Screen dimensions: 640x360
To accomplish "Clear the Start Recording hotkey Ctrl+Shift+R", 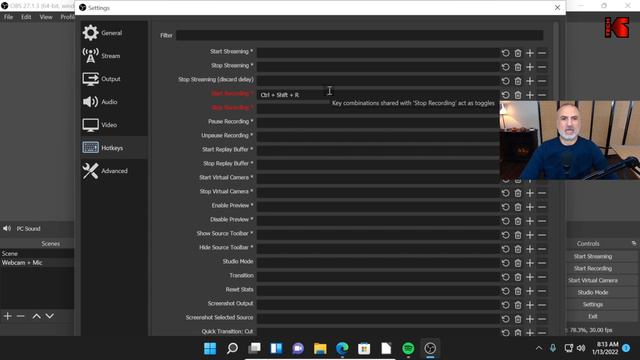I will (x=518, y=95).
